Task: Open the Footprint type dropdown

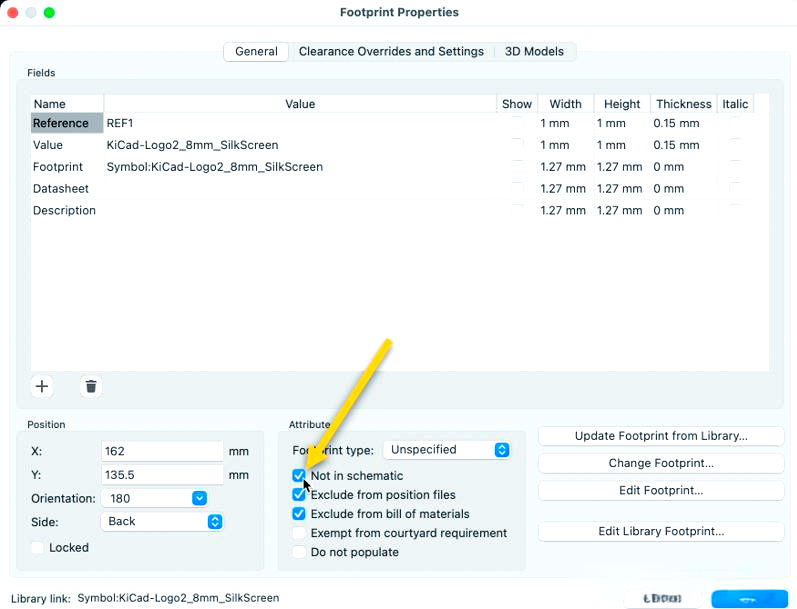Action: click(x=449, y=450)
